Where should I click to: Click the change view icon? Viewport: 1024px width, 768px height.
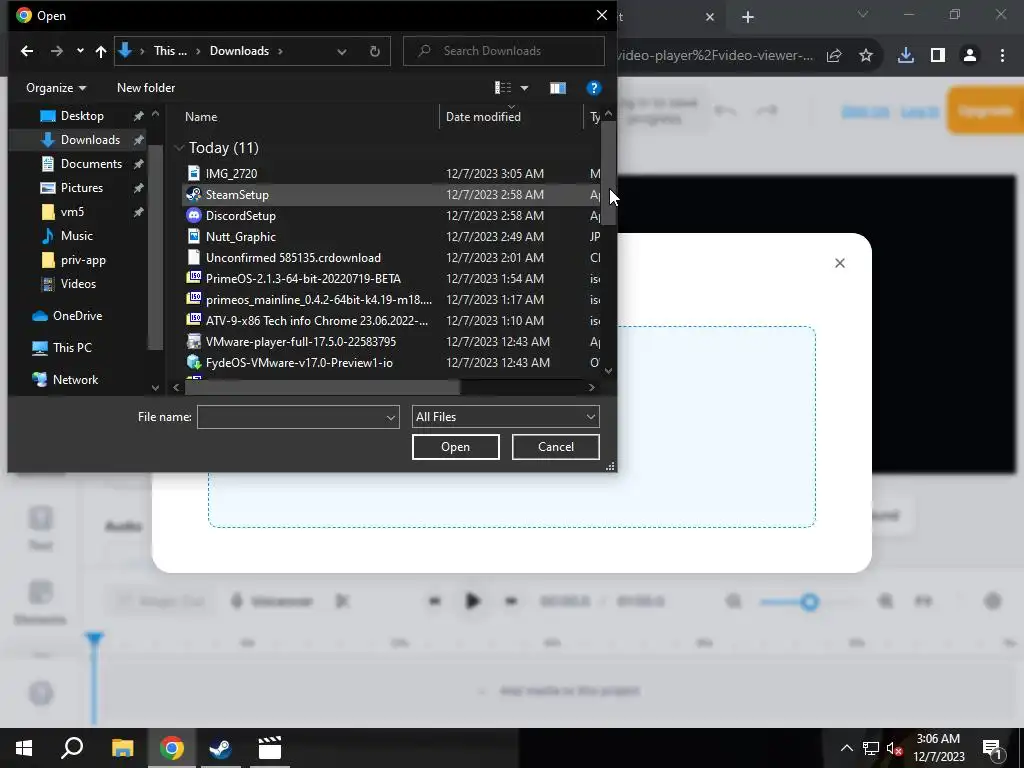pyautogui.click(x=503, y=88)
